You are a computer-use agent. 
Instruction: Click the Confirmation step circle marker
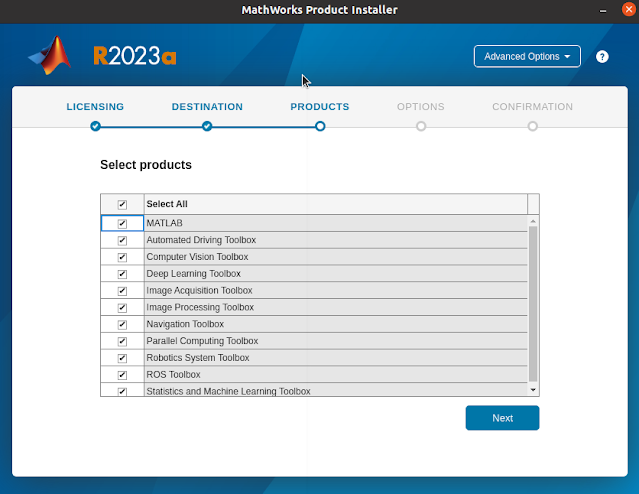click(532, 126)
